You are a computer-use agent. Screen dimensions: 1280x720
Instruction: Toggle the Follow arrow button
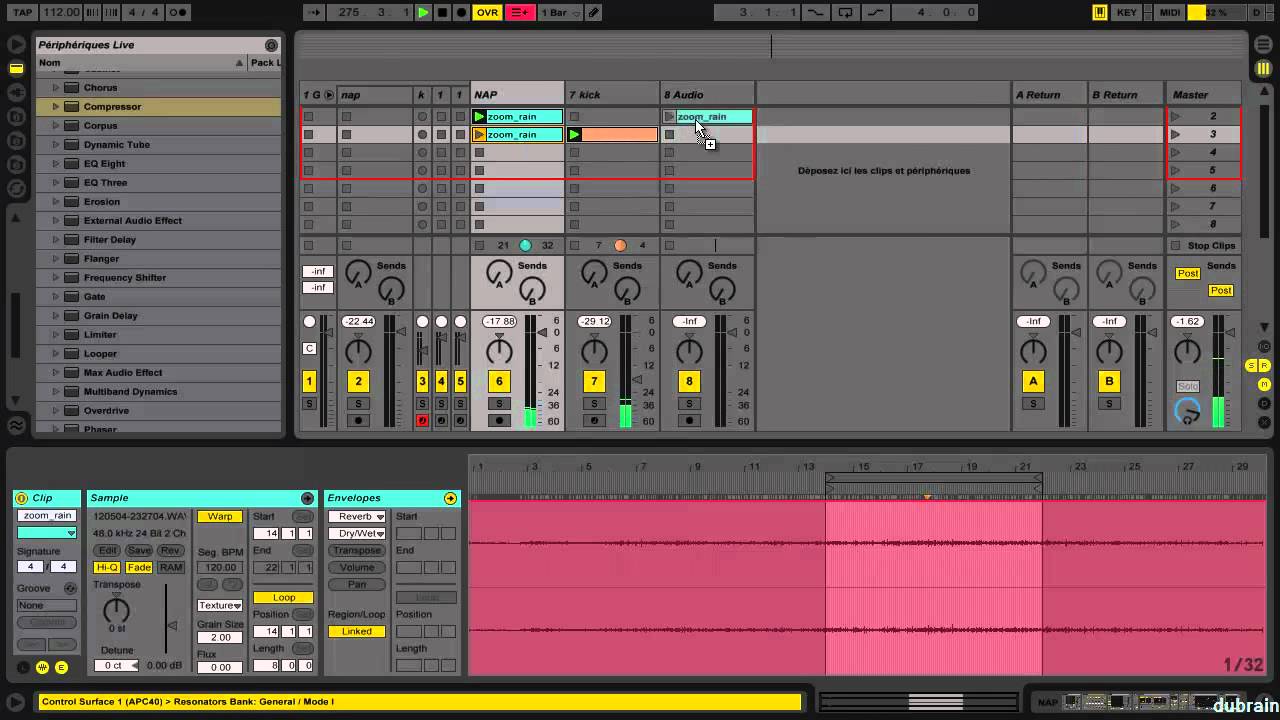[x=314, y=12]
